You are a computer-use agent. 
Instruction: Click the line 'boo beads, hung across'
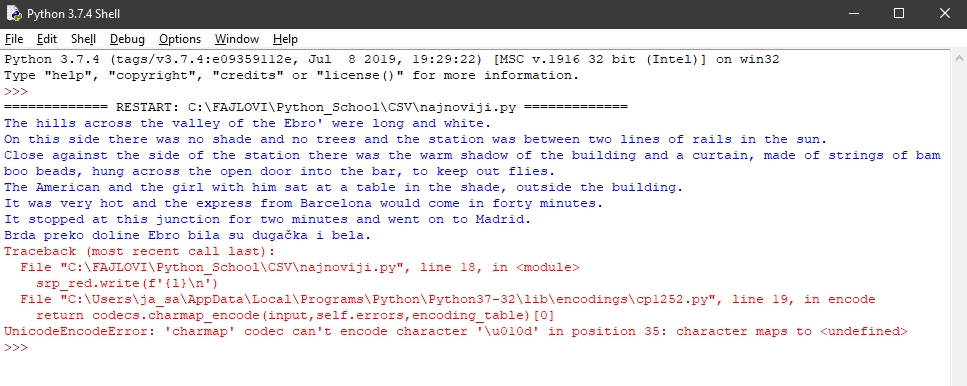click(x=279, y=171)
